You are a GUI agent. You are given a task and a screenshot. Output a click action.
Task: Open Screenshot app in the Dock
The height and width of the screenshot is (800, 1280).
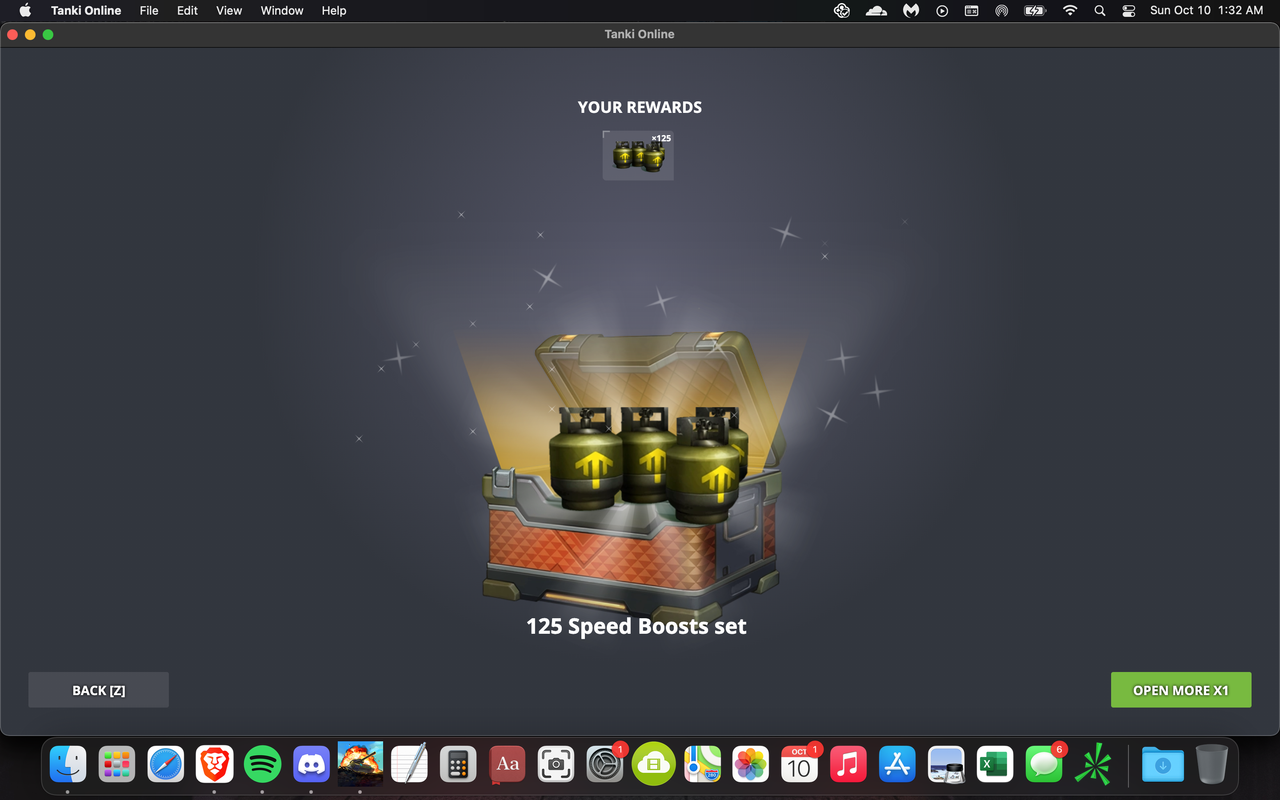click(556, 765)
